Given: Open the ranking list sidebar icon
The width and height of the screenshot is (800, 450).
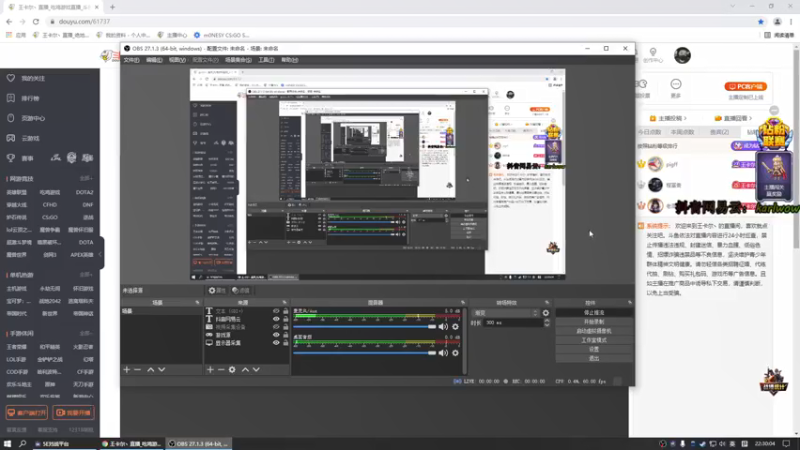Looking at the screenshot, I should (11, 98).
